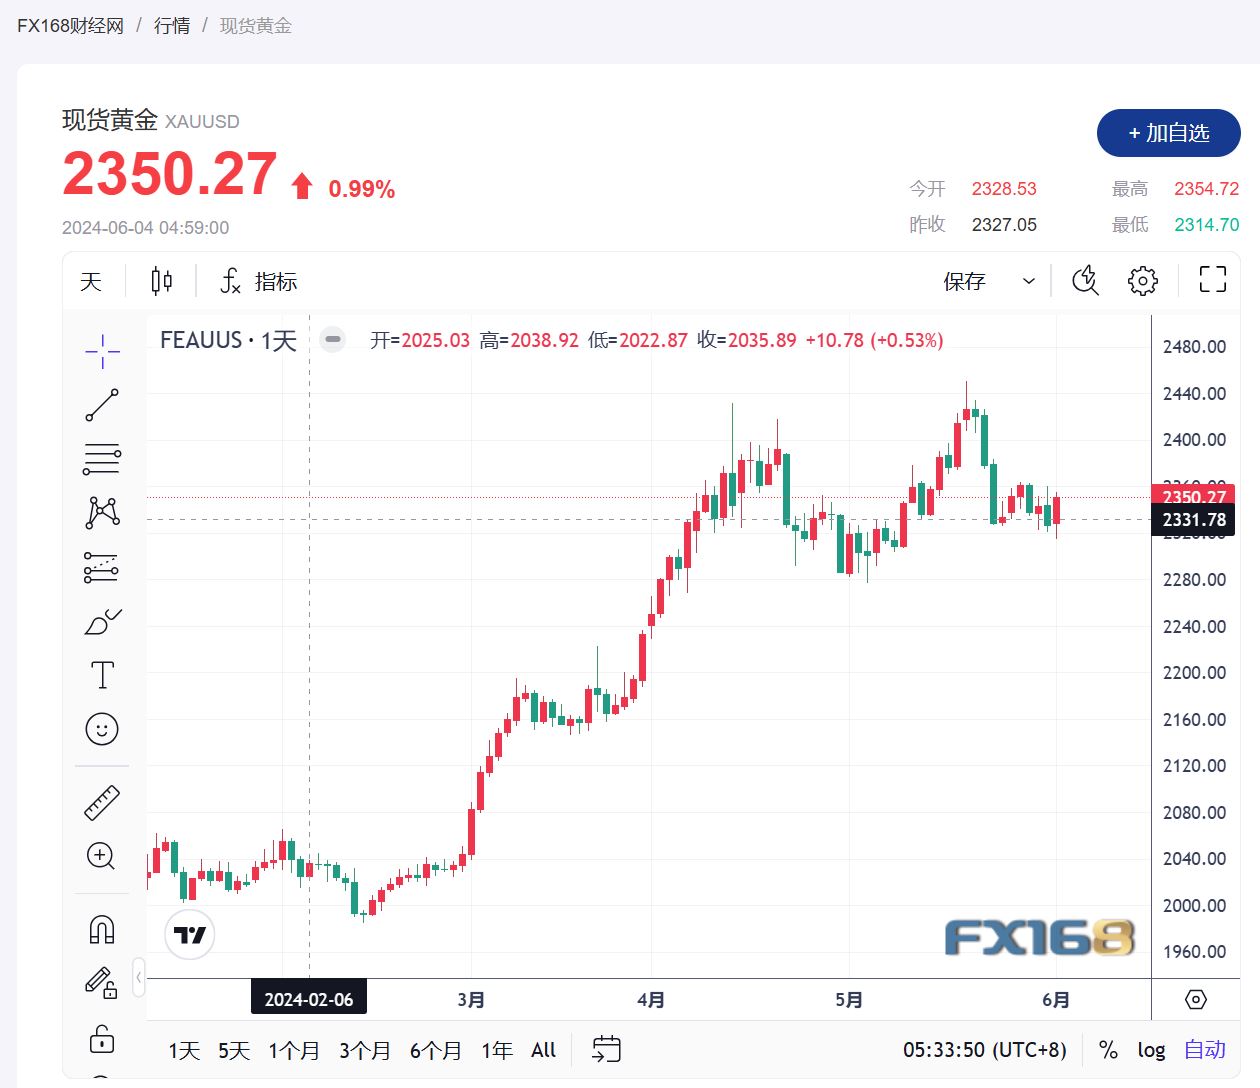Choose the text annotation tool
Image resolution: width=1260 pixels, height=1088 pixels.
pos(102,675)
